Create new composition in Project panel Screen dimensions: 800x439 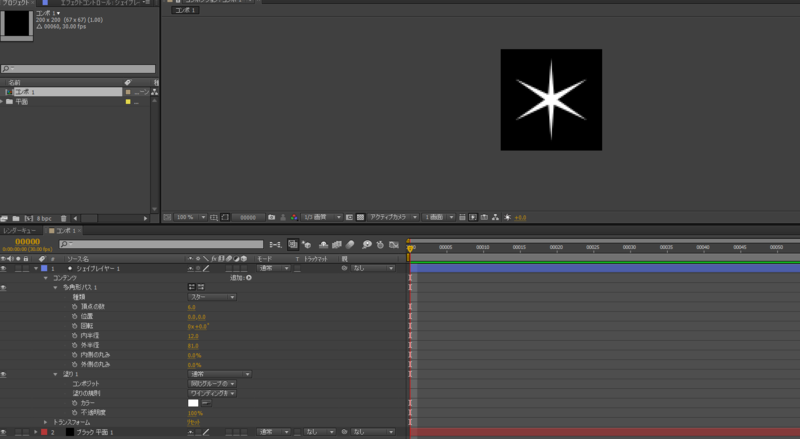29,218
